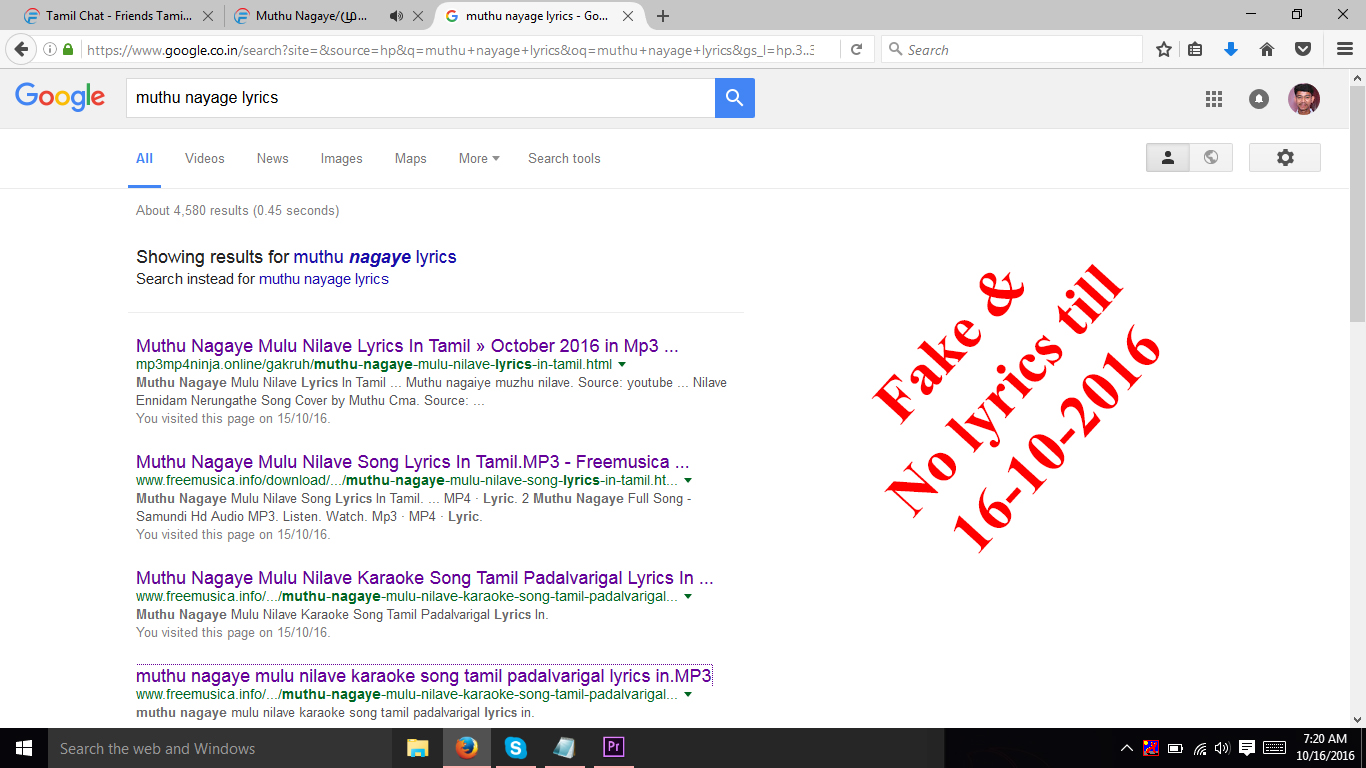Click the Firefox back arrow button
Viewport: 1366px width, 768px height.
pyautogui.click(x=21, y=49)
